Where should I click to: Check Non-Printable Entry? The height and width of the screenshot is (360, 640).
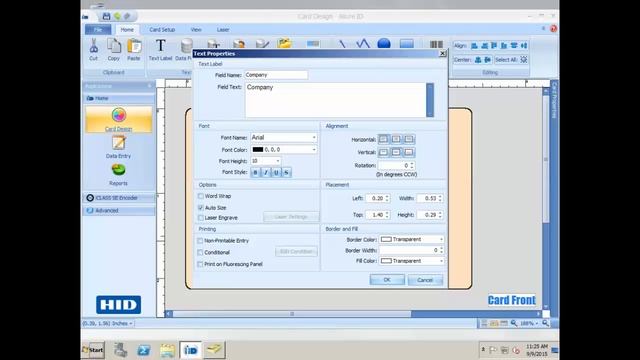pos(200,241)
